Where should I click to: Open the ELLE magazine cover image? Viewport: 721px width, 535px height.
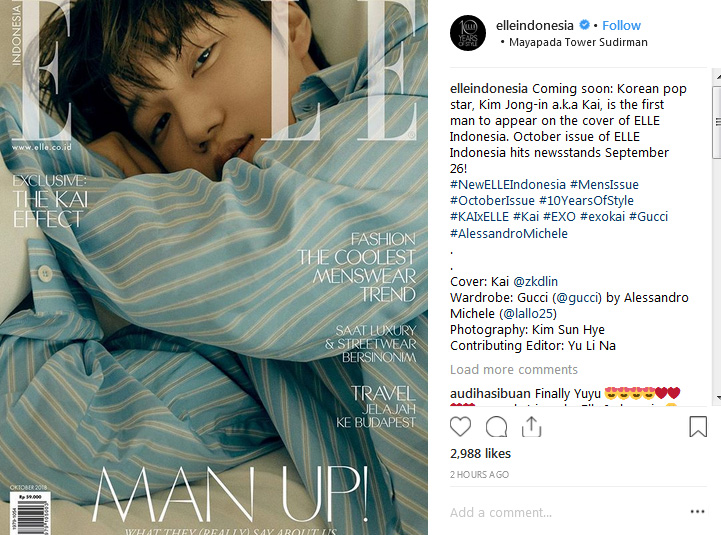click(214, 267)
